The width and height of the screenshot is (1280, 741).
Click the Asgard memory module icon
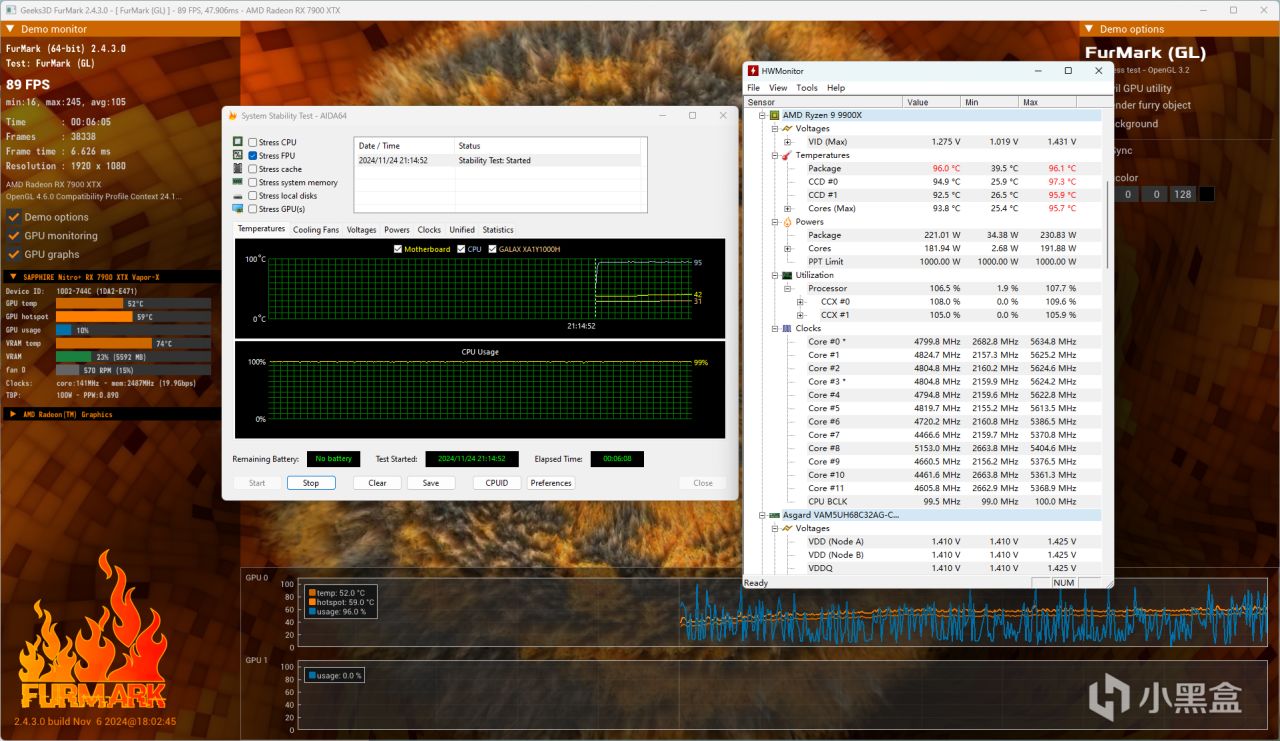click(774, 515)
